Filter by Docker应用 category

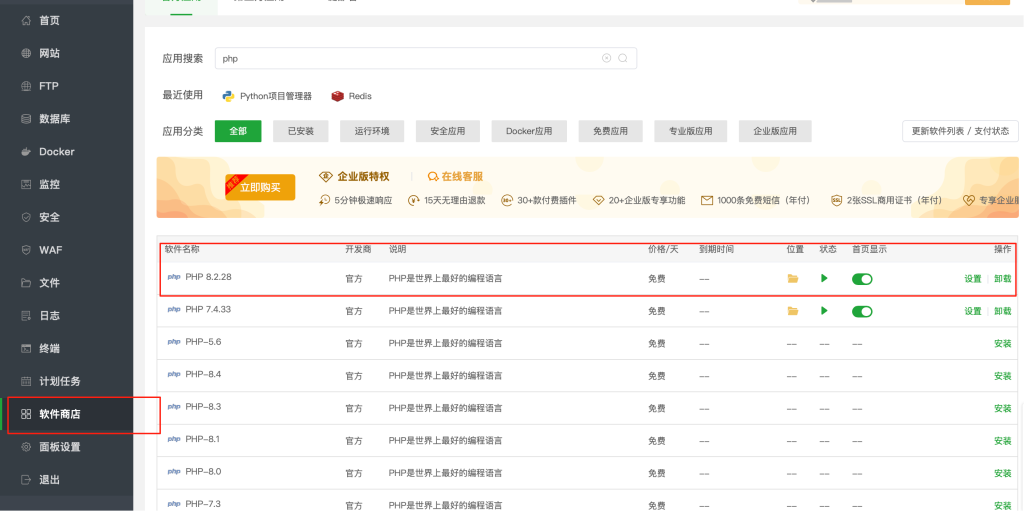pyautogui.click(x=529, y=131)
